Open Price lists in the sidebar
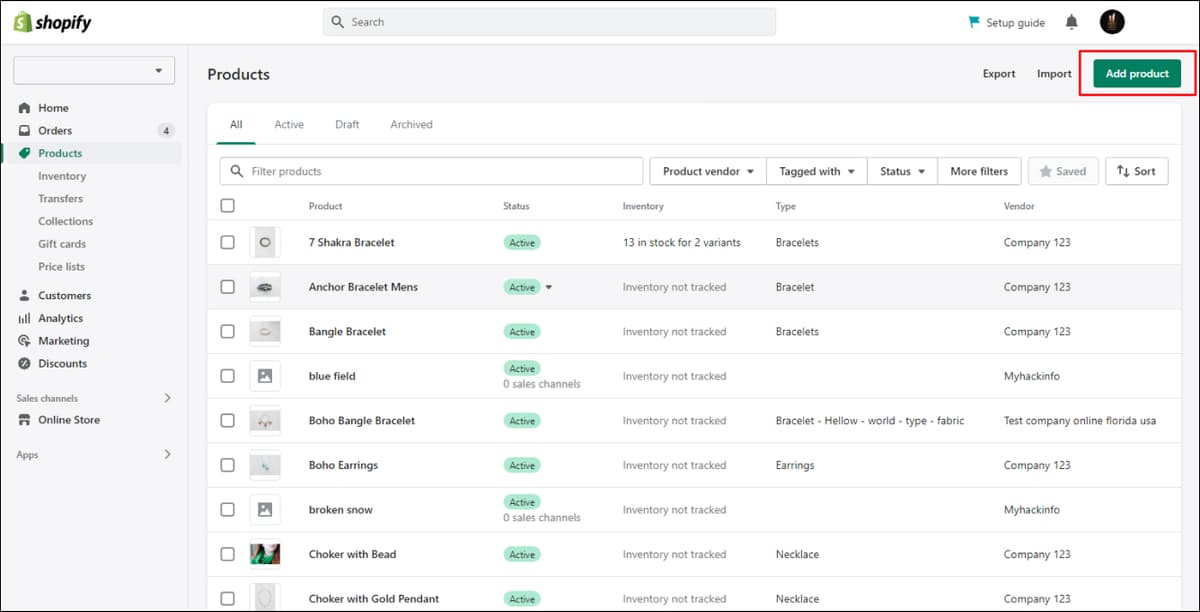 [61, 267]
